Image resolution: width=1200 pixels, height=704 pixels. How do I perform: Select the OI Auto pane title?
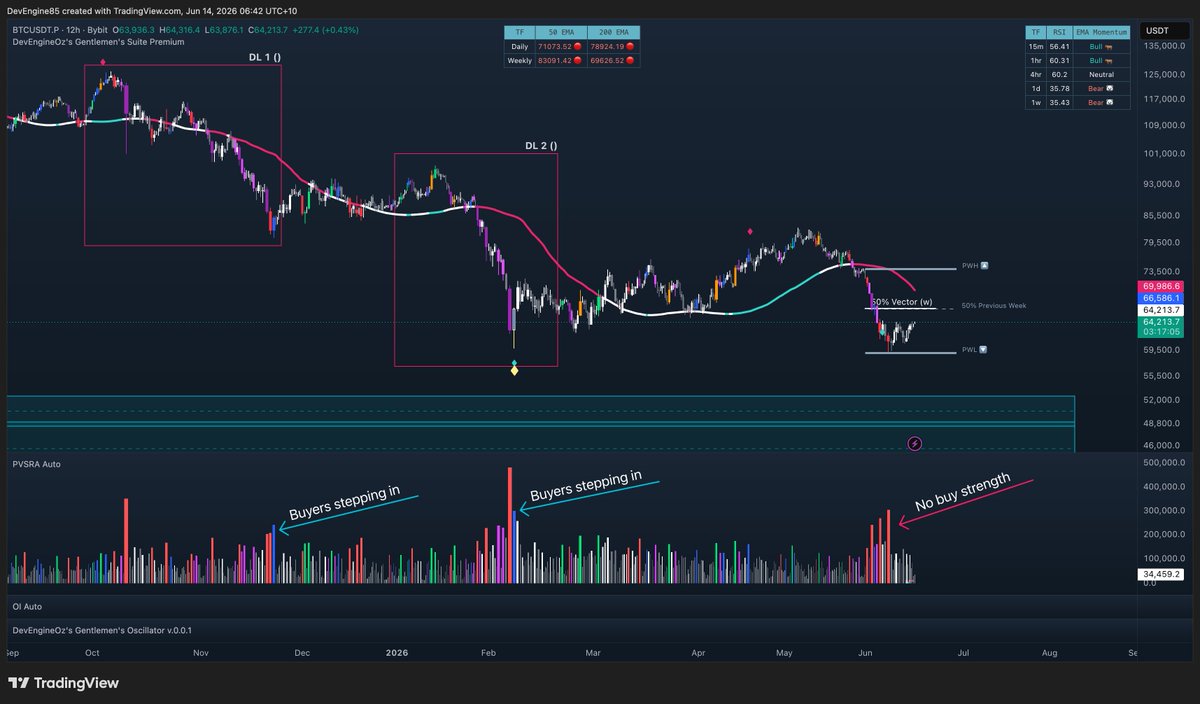[x=28, y=606]
